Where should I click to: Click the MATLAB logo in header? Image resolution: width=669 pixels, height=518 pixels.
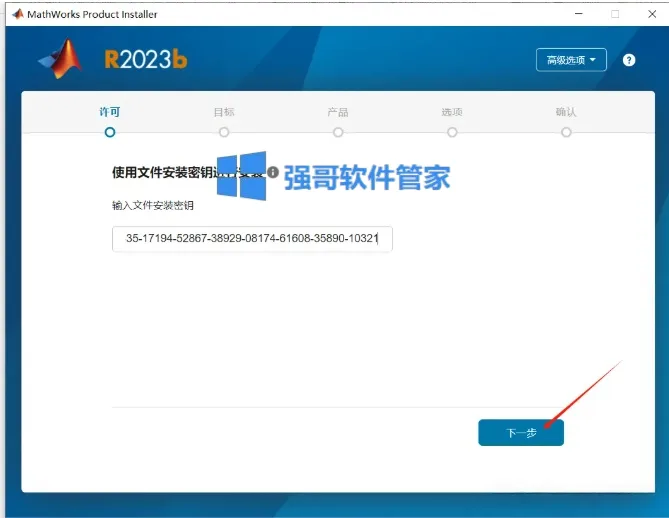pos(60,59)
